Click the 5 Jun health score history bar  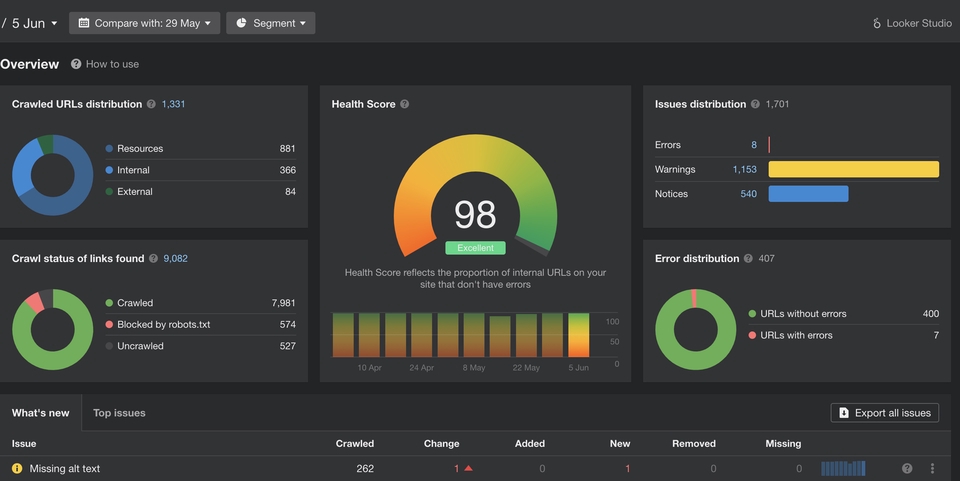point(579,335)
